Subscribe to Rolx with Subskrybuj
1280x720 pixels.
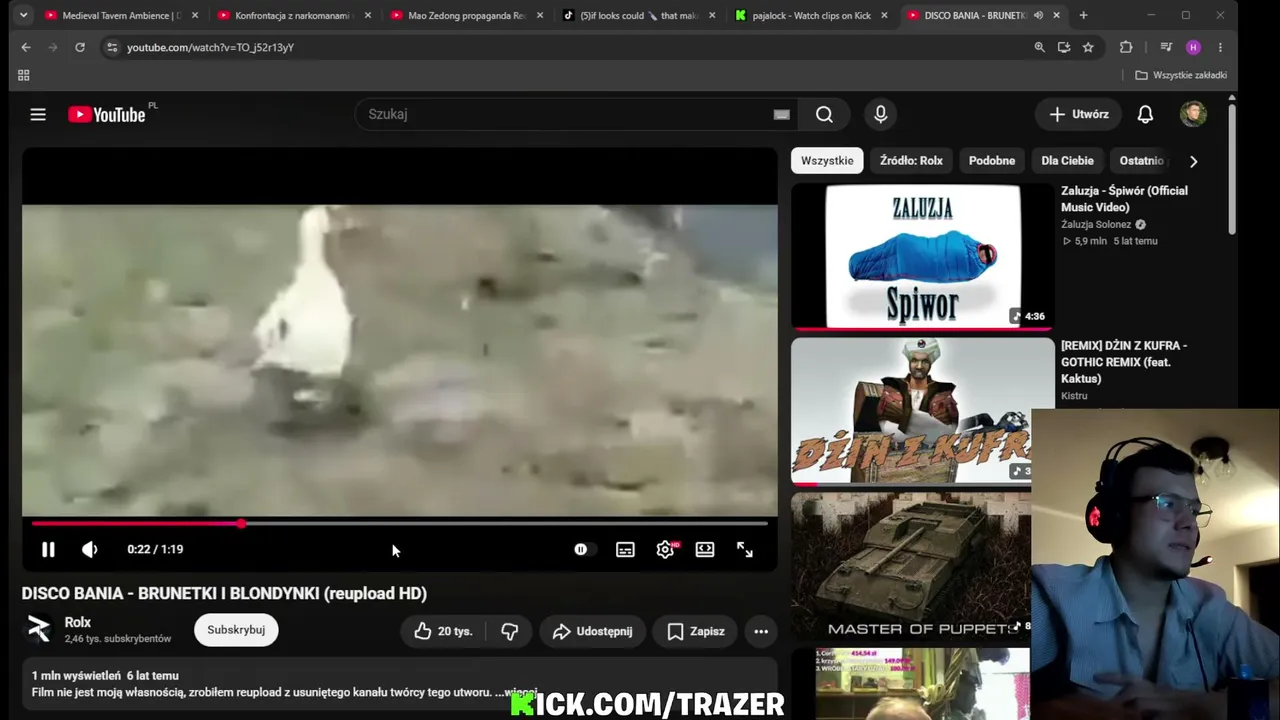click(x=236, y=630)
